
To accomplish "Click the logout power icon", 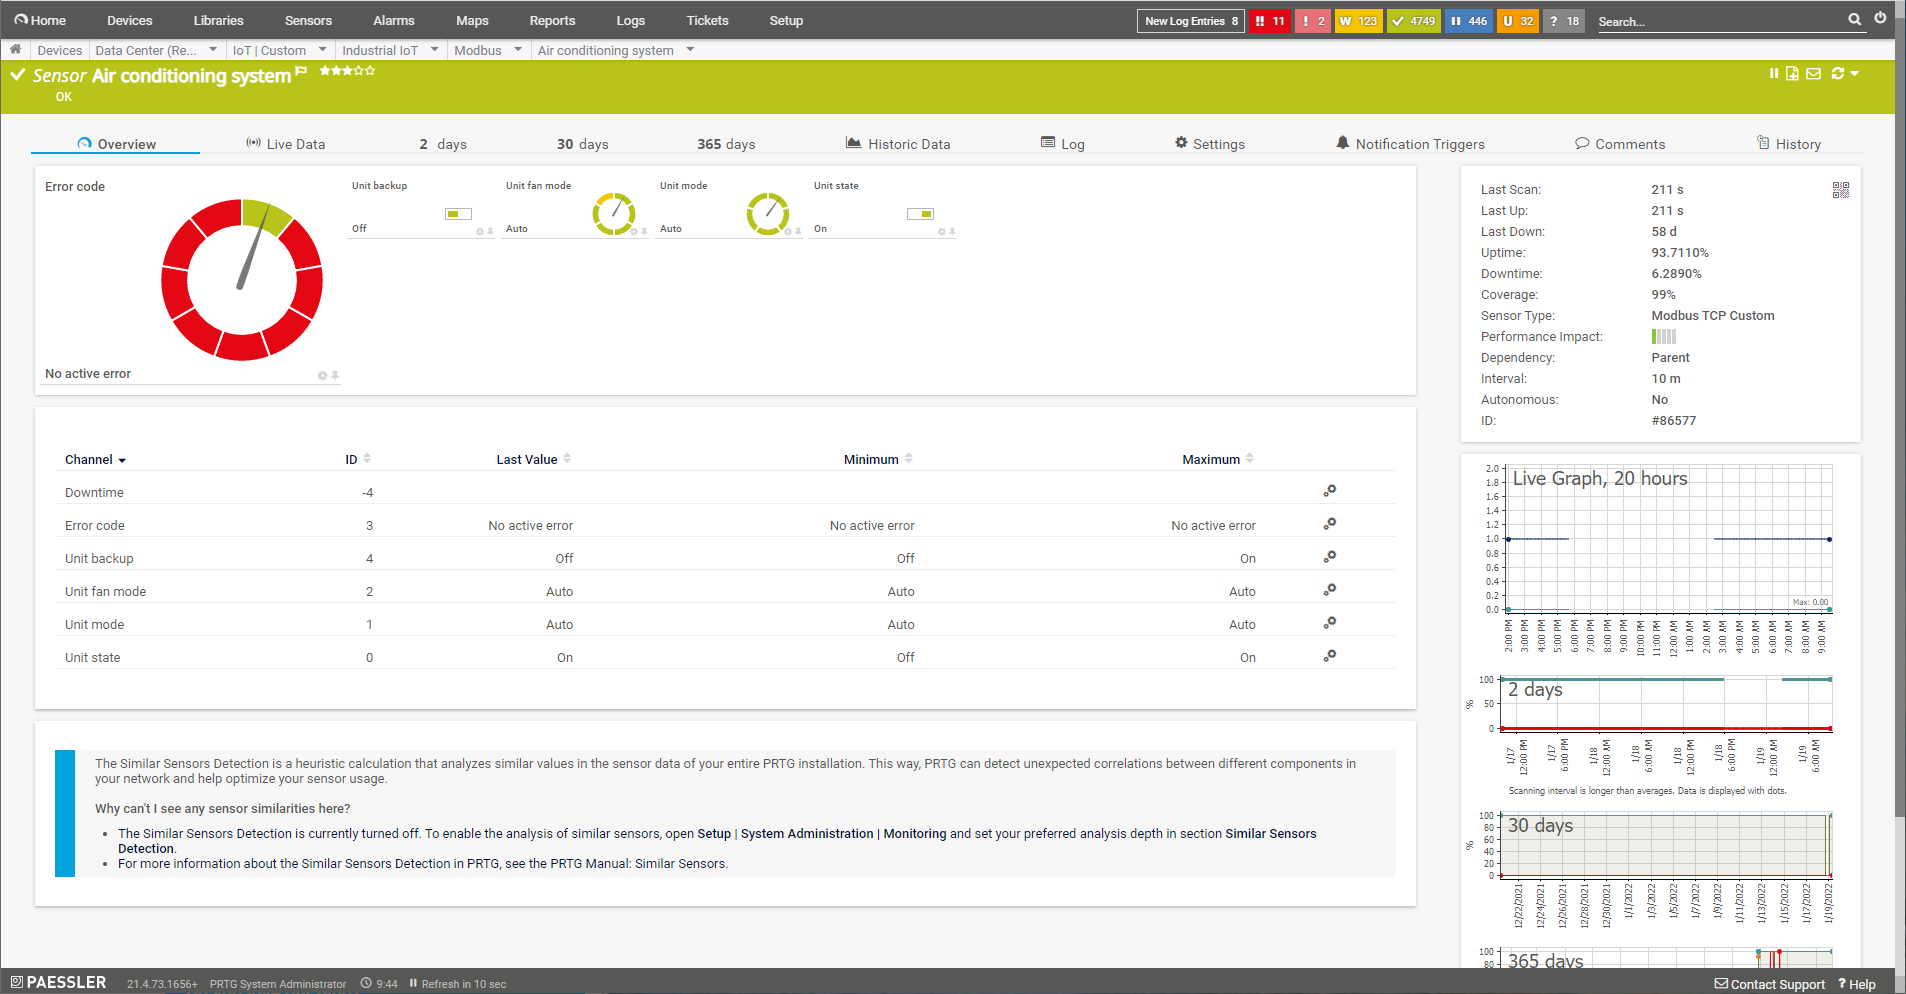I will pos(1880,18).
